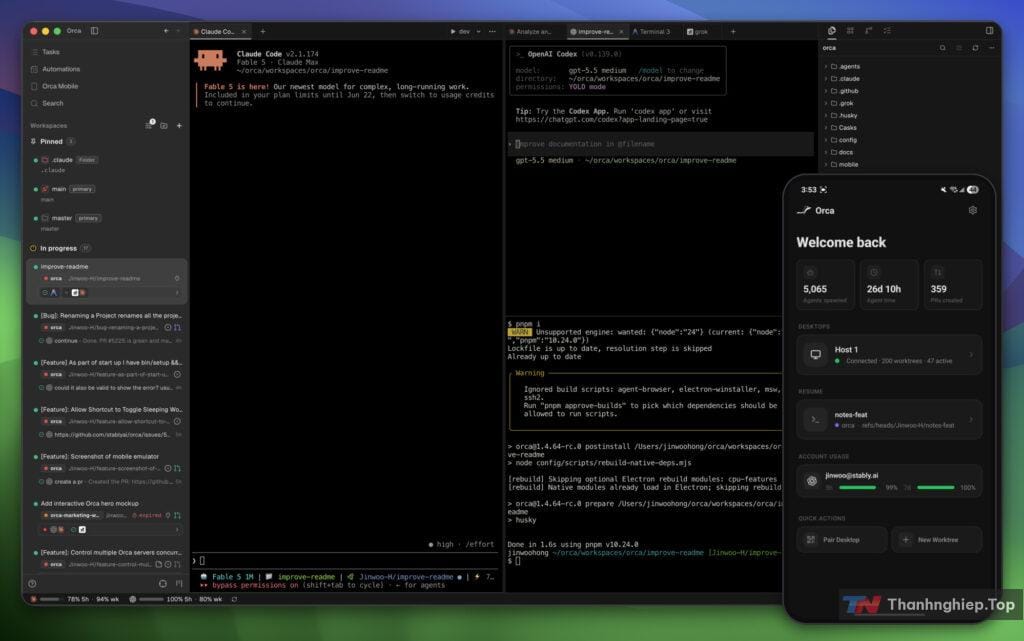Go back with the left arrow

click(166, 31)
